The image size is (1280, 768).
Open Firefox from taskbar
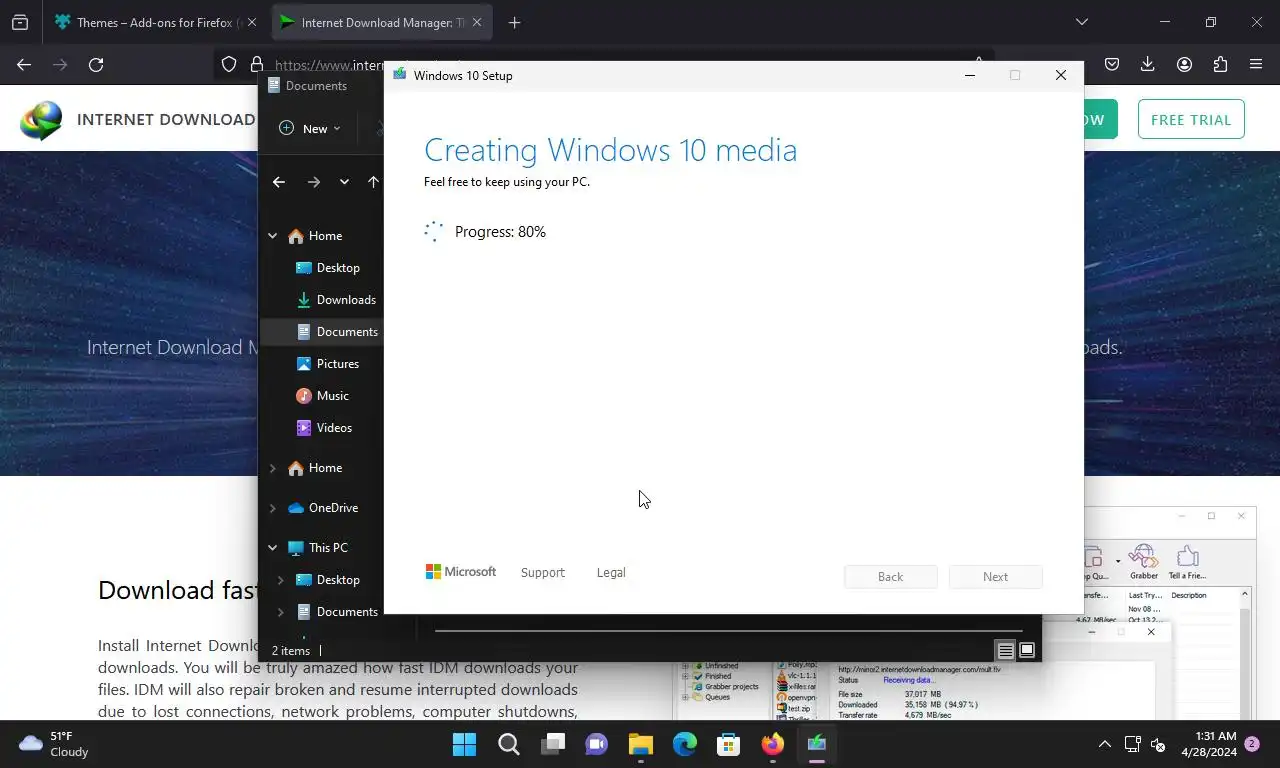[x=772, y=744]
